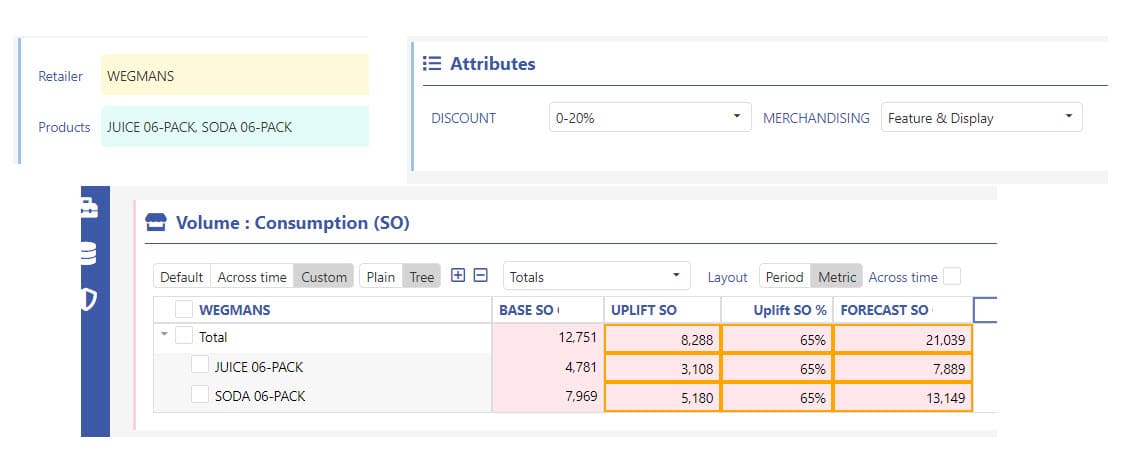Select the Period layout button

tap(784, 277)
